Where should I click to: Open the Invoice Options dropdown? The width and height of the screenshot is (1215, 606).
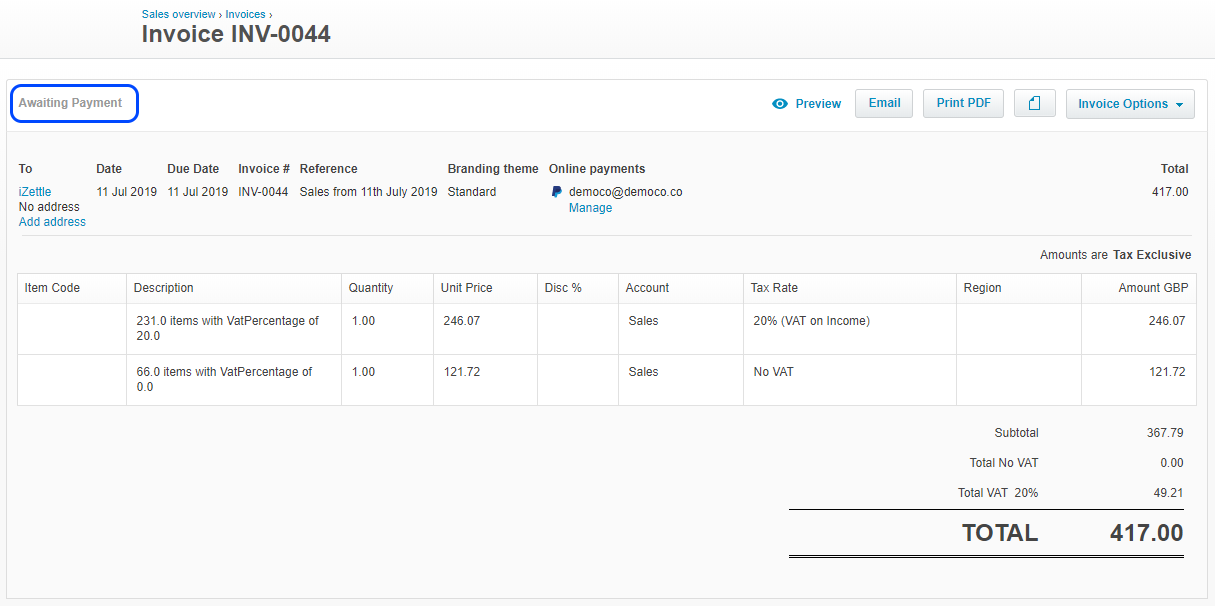[1130, 104]
